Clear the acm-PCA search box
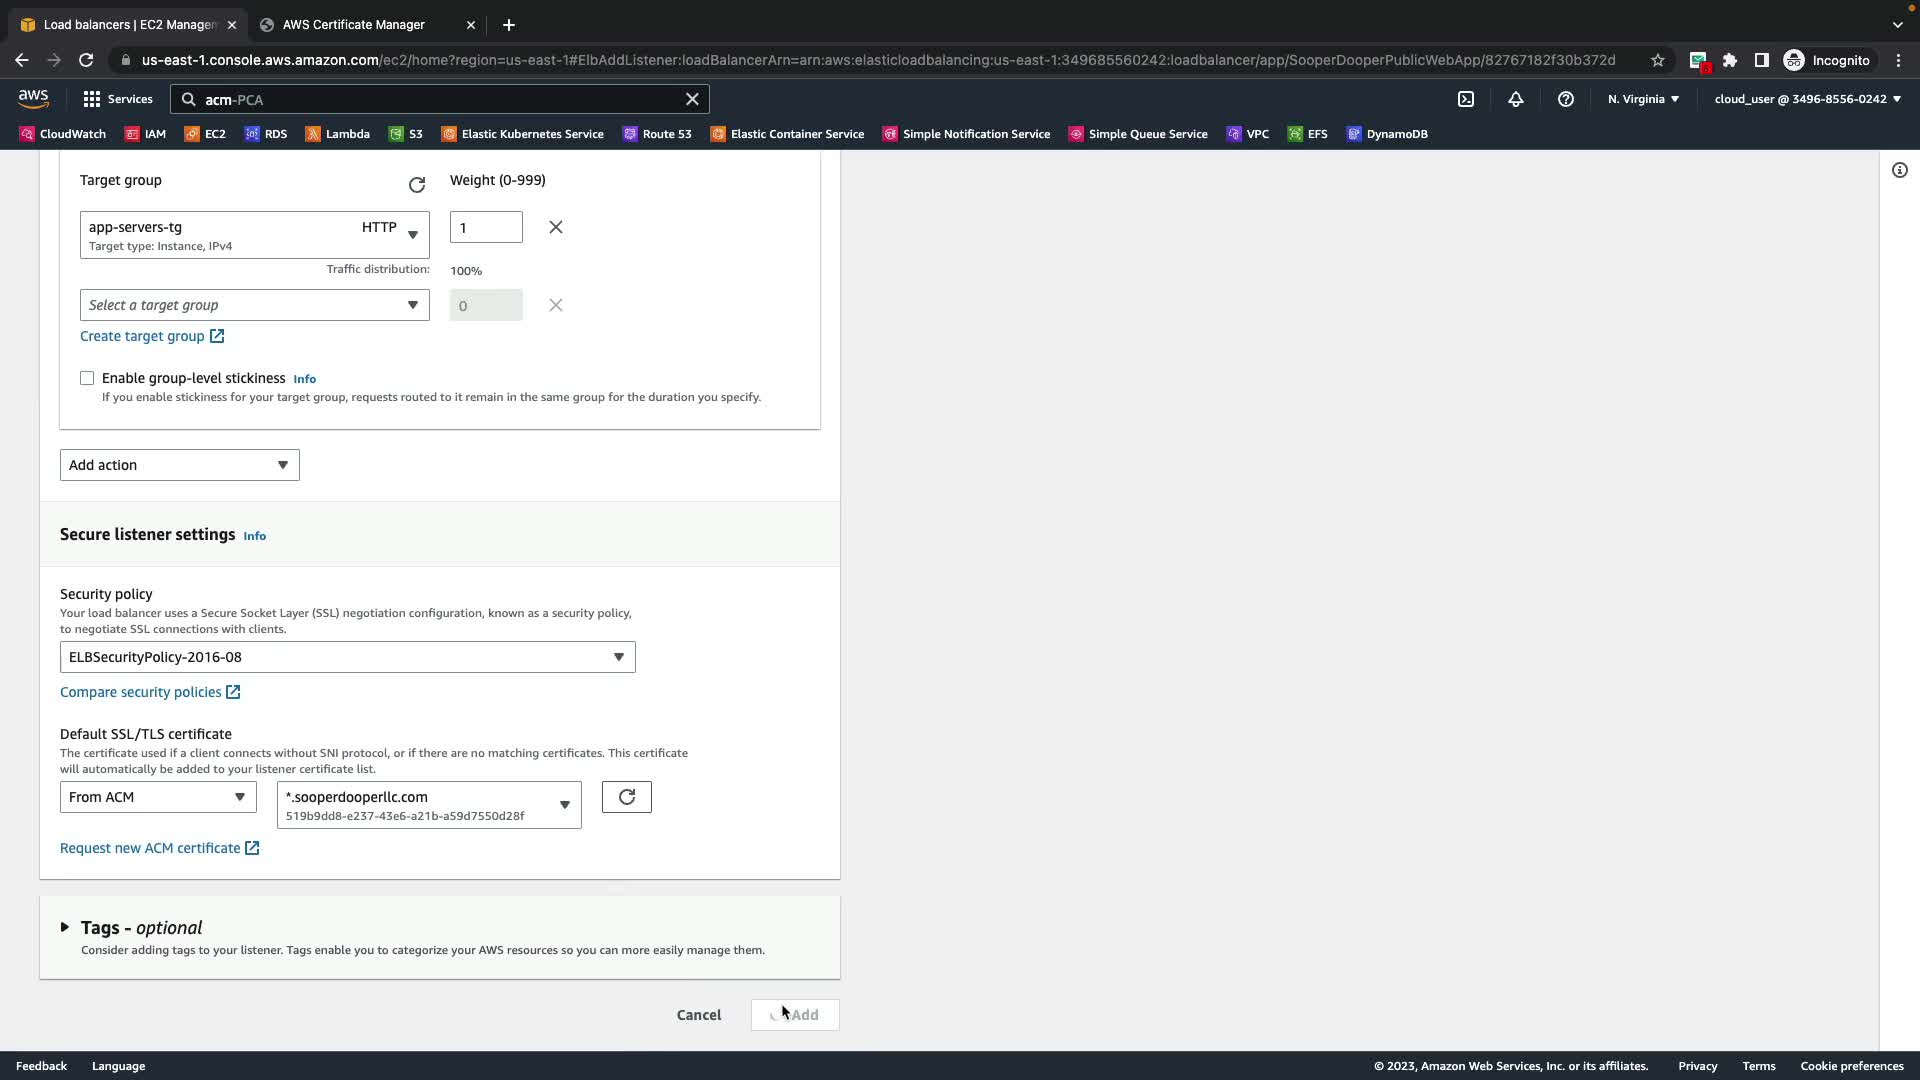 692,99
